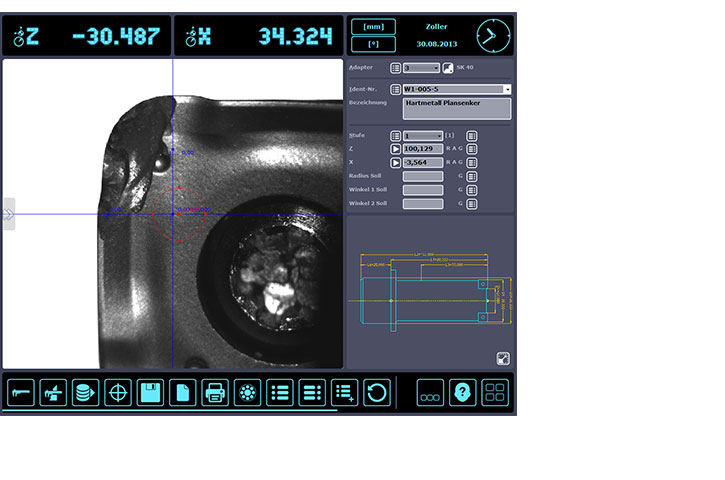Expand the Ident-Nr. W1-005-5 dropdown
This screenshot has width=725, height=480.
pos(507,90)
